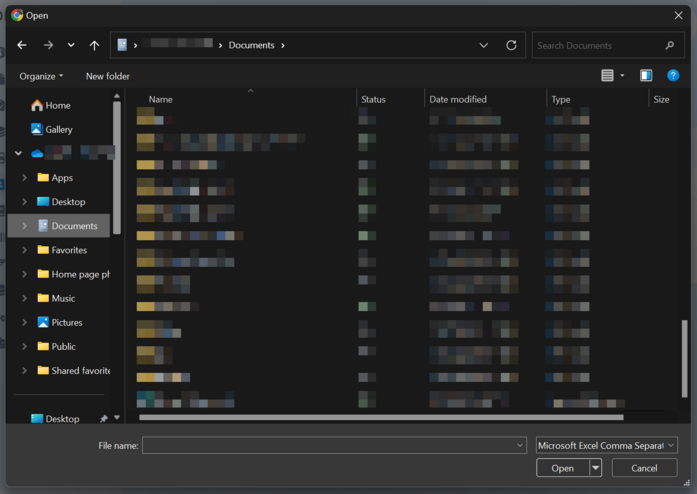This screenshot has height=494, width=697.
Task: Click the File name input field
Action: tap(330, 445)
